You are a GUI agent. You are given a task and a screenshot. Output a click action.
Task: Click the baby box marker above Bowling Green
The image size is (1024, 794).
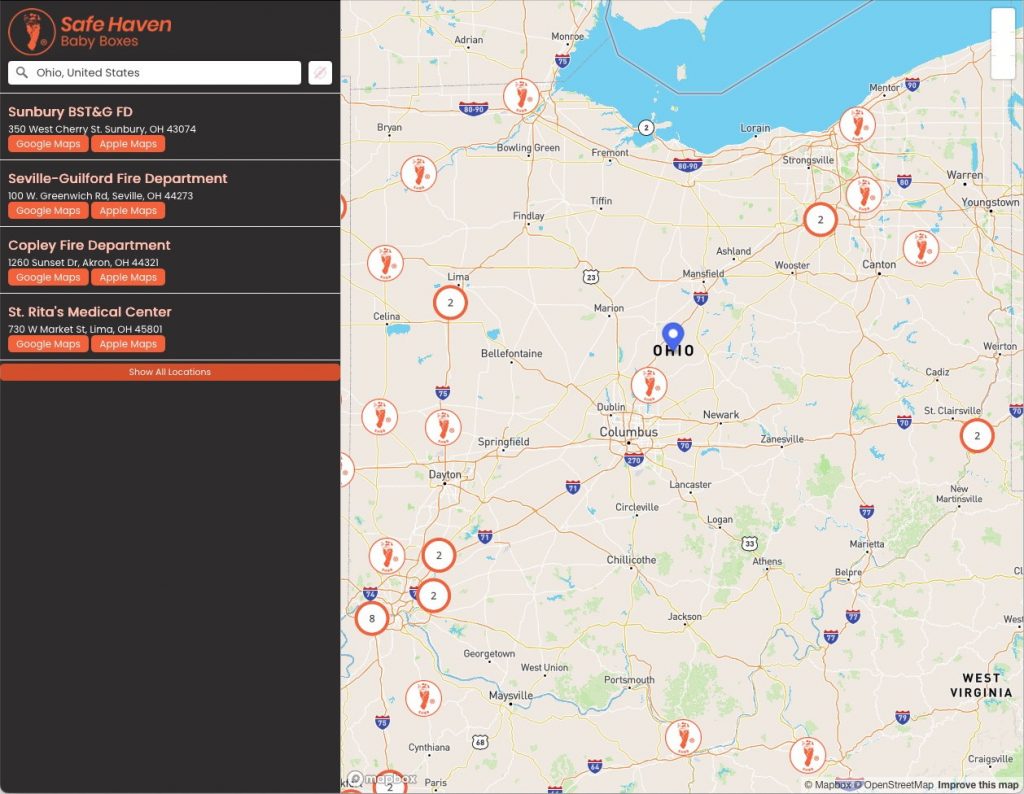520,97
